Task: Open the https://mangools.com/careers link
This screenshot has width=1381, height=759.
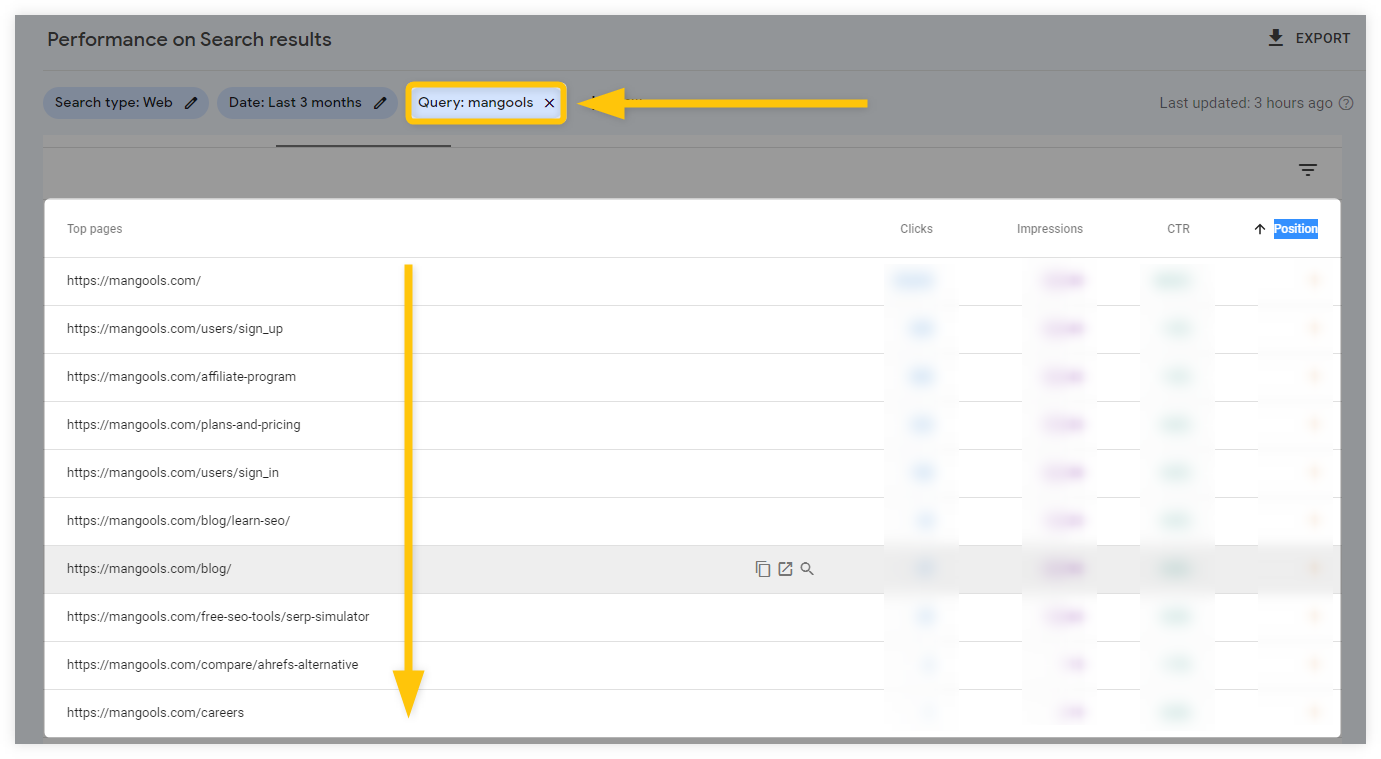Action: 155,712
